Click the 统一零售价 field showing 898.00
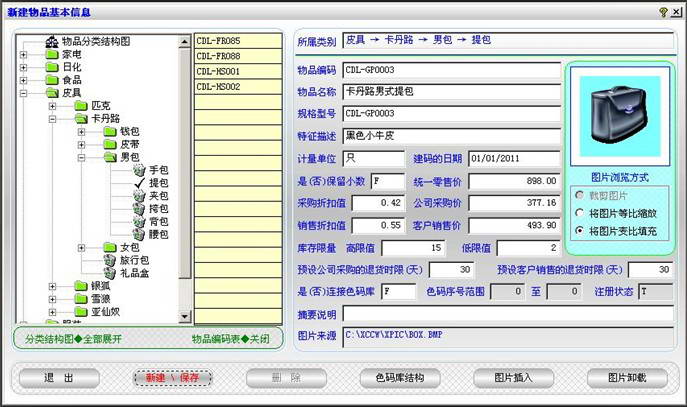Screen dimensions: 687x407 point(514,181)
